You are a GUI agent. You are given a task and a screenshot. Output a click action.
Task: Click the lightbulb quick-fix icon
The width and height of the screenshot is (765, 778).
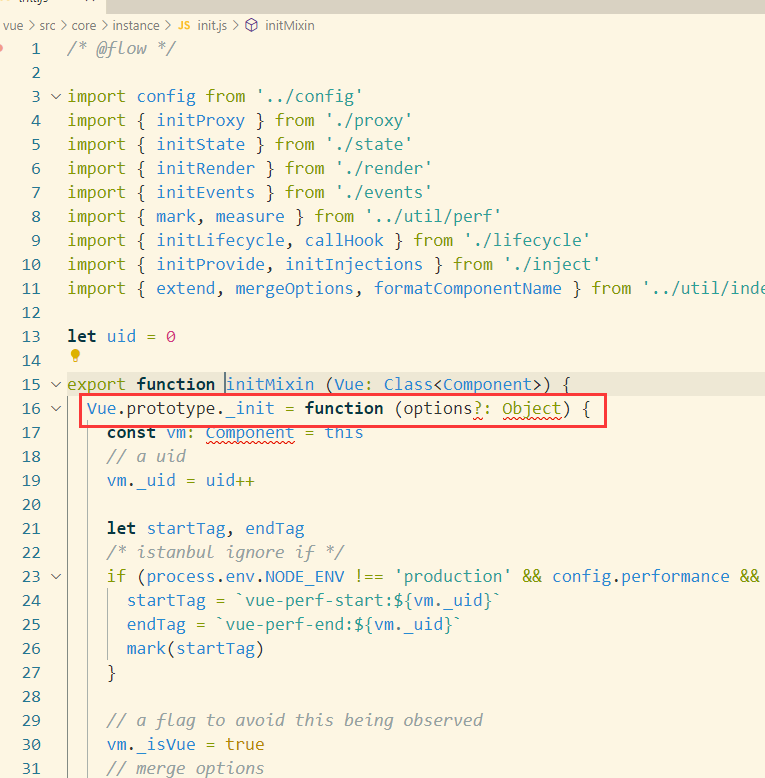pos(75,355)
